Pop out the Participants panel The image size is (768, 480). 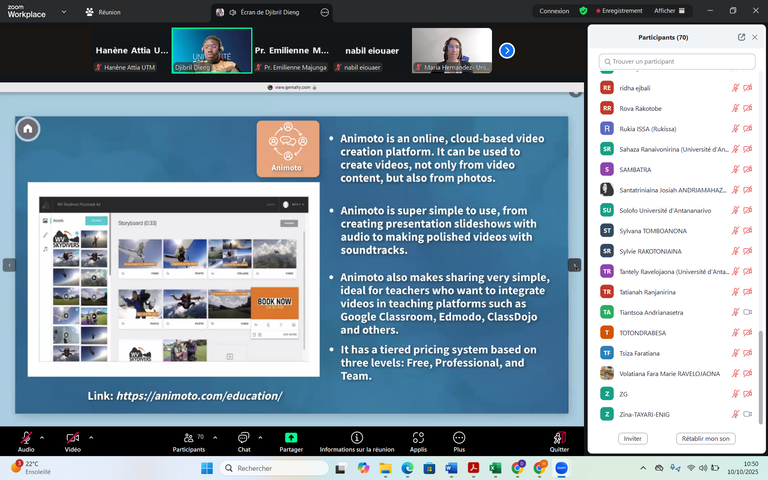742,37
